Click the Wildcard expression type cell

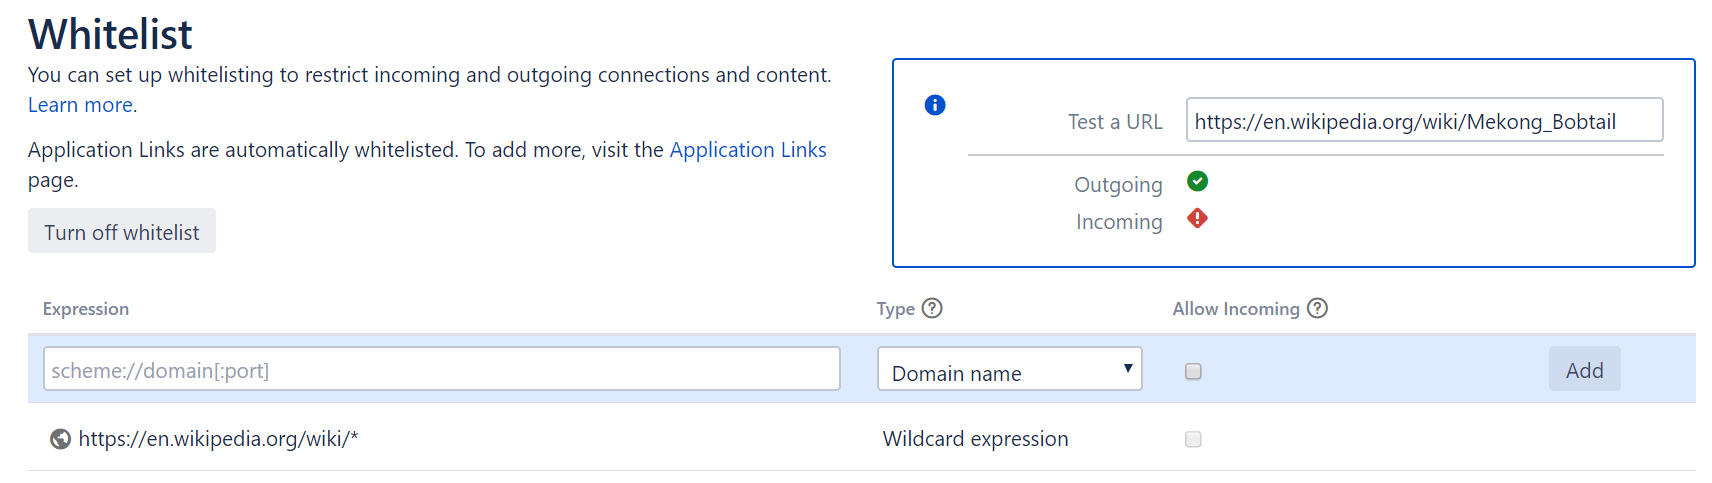coord(975,439)
